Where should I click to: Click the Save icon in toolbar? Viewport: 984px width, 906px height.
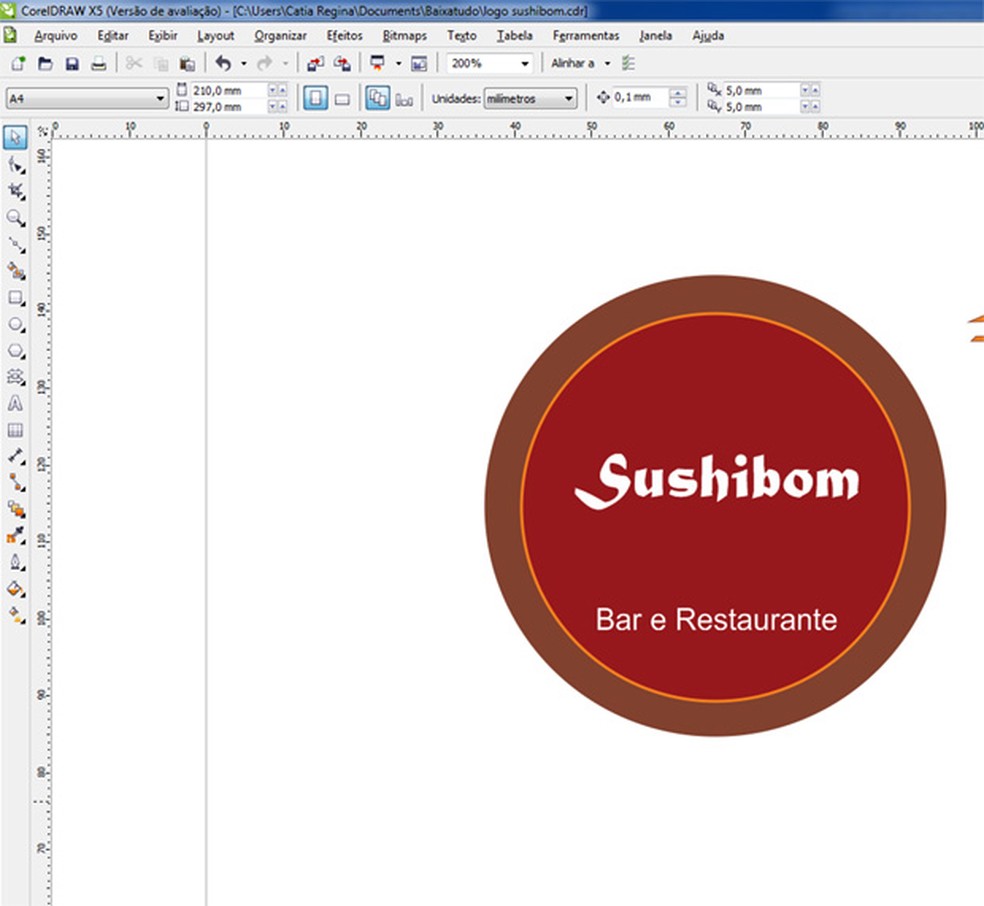tap(72, 63)
